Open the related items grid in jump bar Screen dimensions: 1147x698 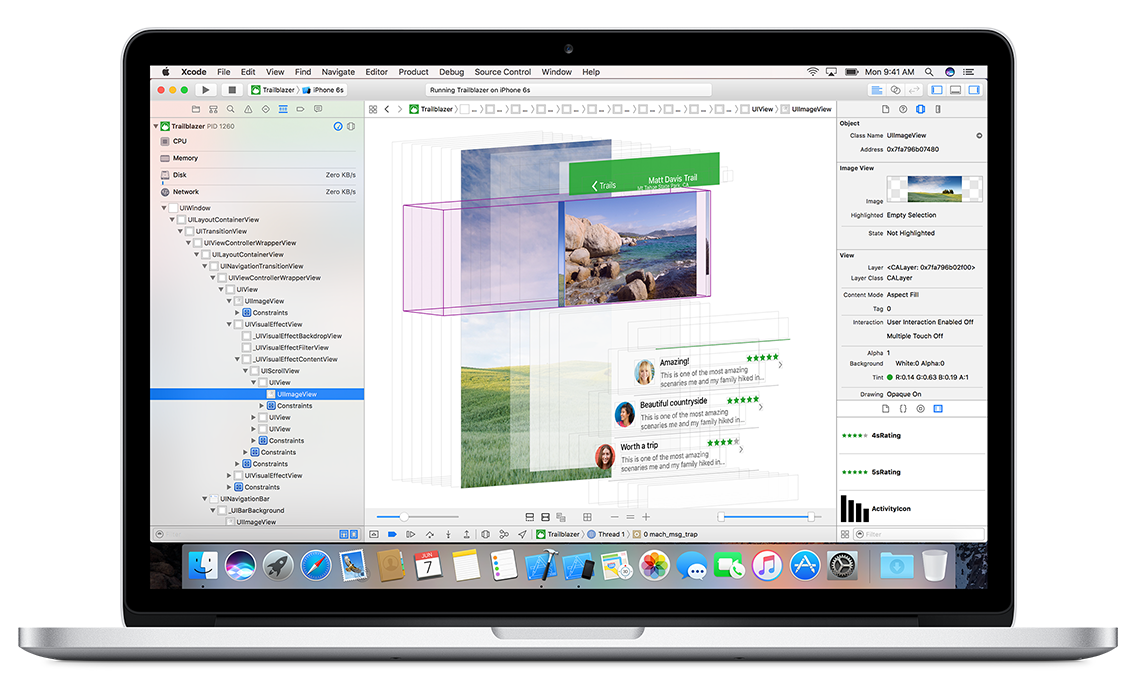pos(373,109)
